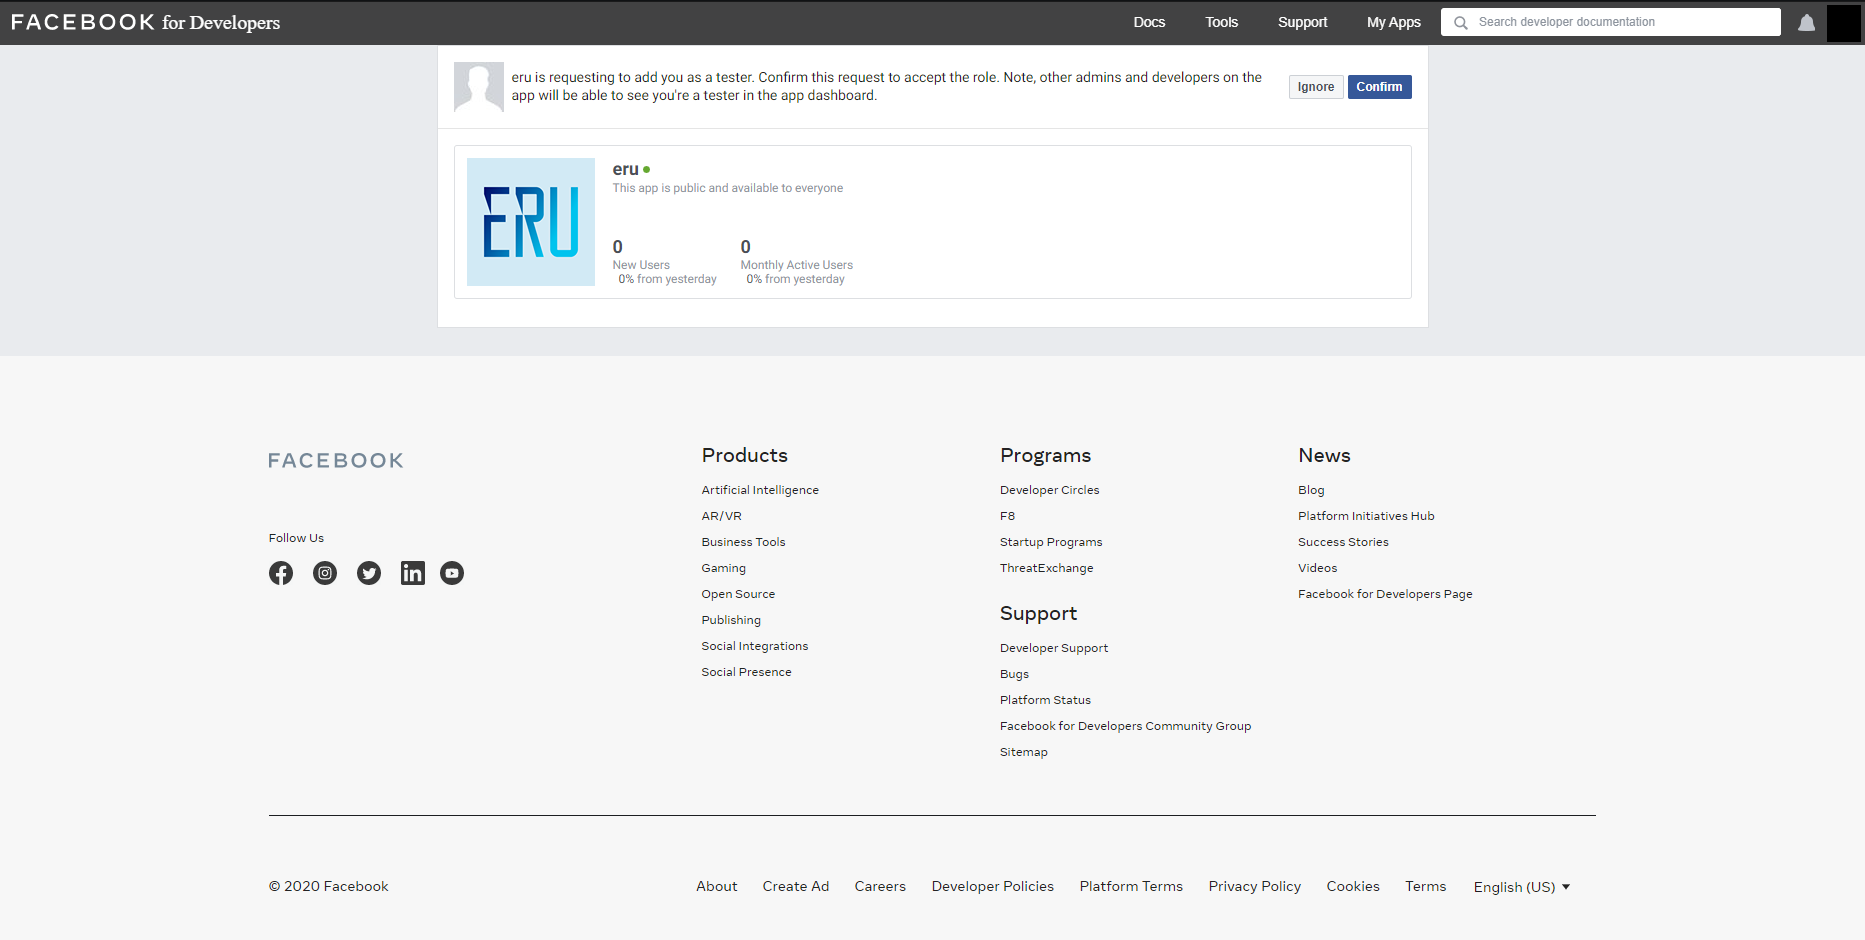Viewport: 1865px width, 940px height.
Task: Open About footer link
Action: point(716,886)
